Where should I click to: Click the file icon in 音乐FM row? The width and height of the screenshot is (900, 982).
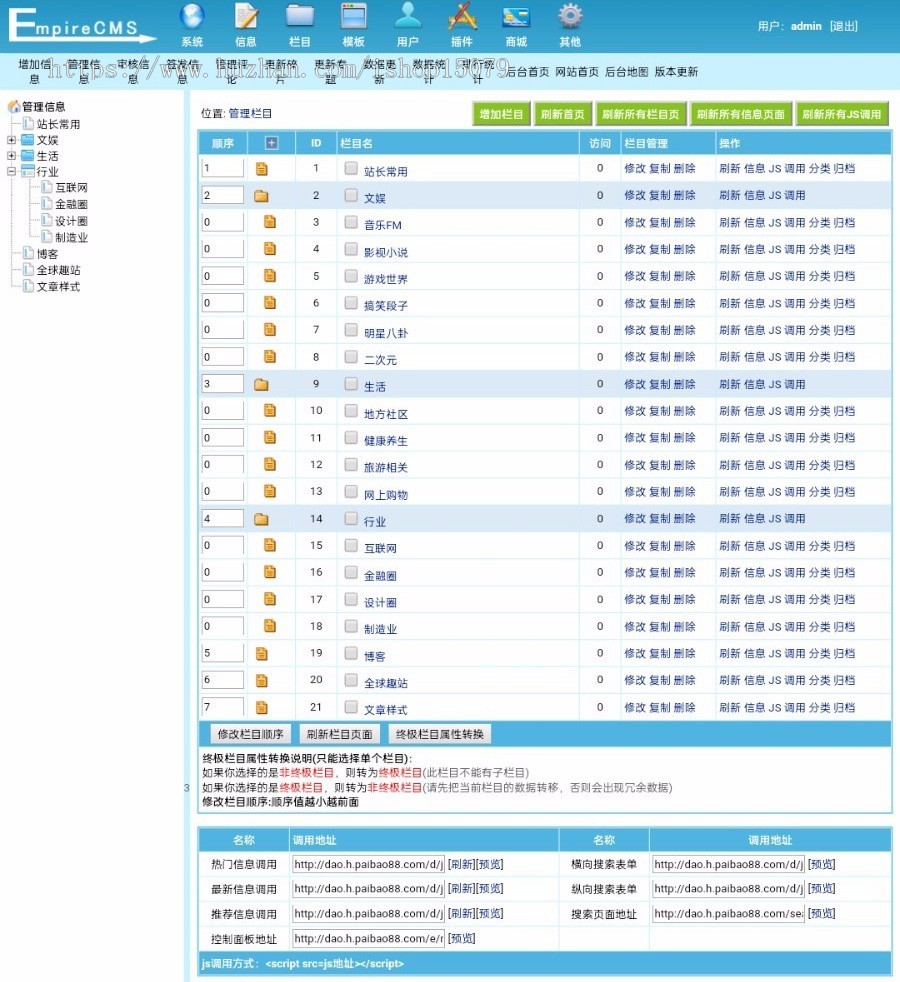(270, 222)
